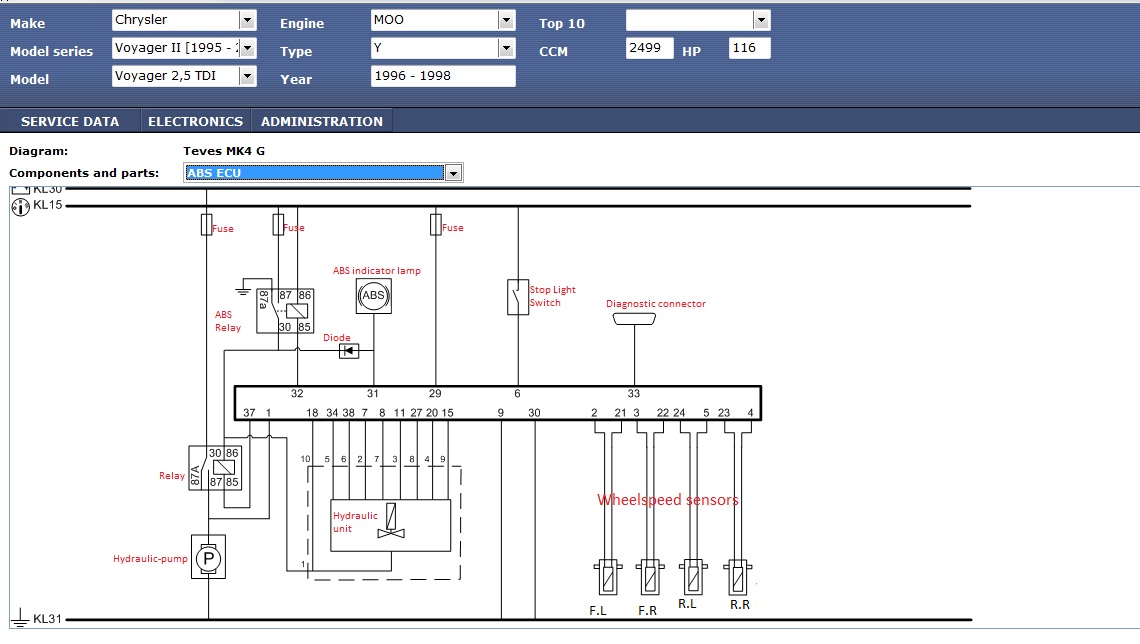Select the hydraulic unit valve symbol
This screenshot has width=1140, height=644.
(391, 521)
